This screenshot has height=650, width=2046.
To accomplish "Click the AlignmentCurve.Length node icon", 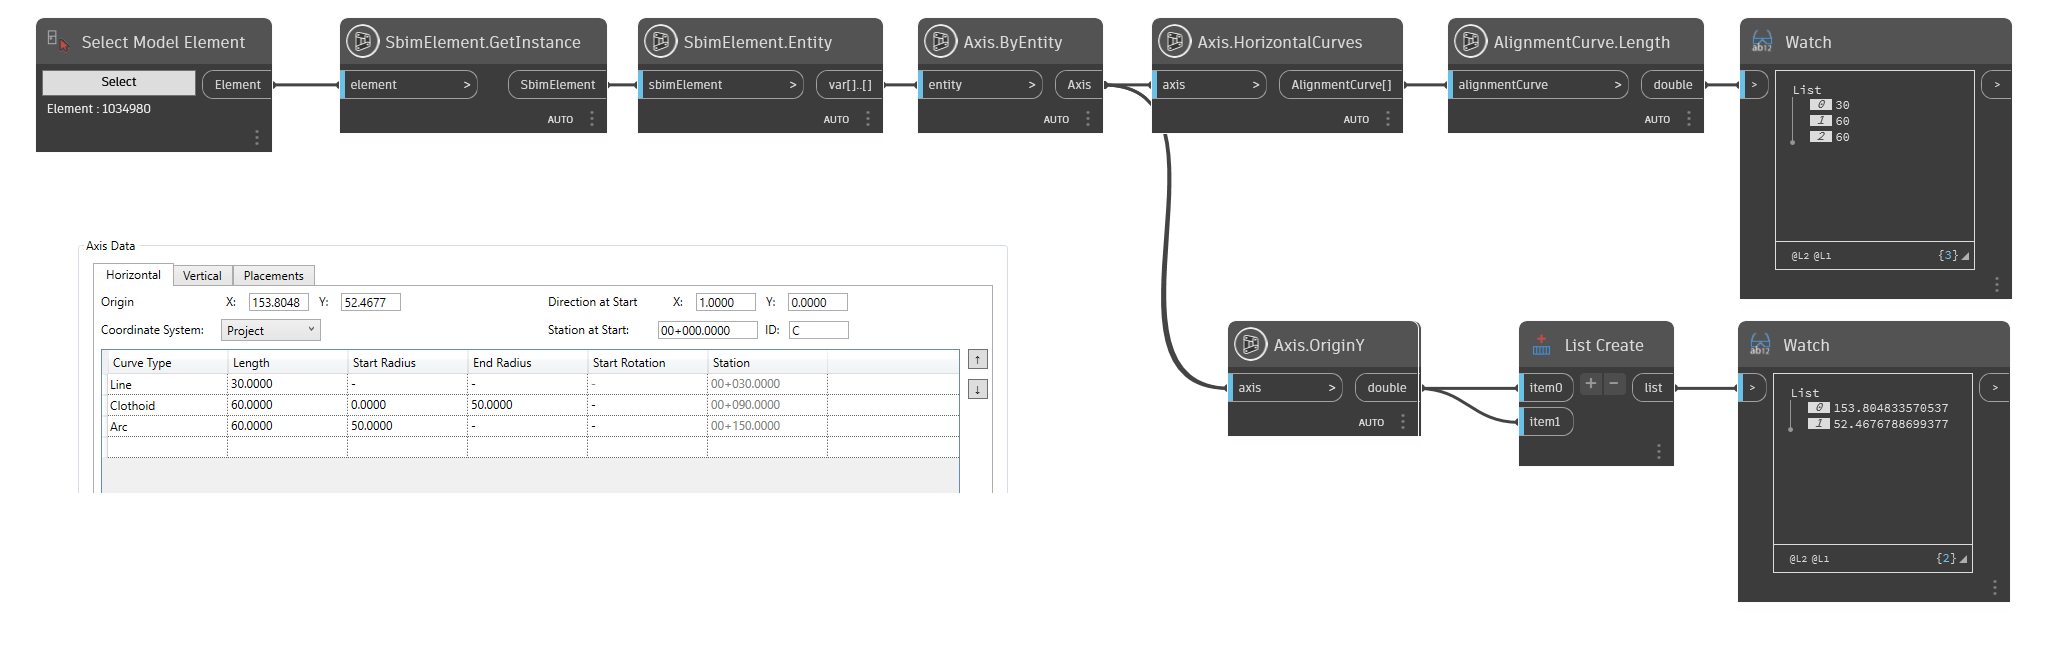I will coord(1470,41).
